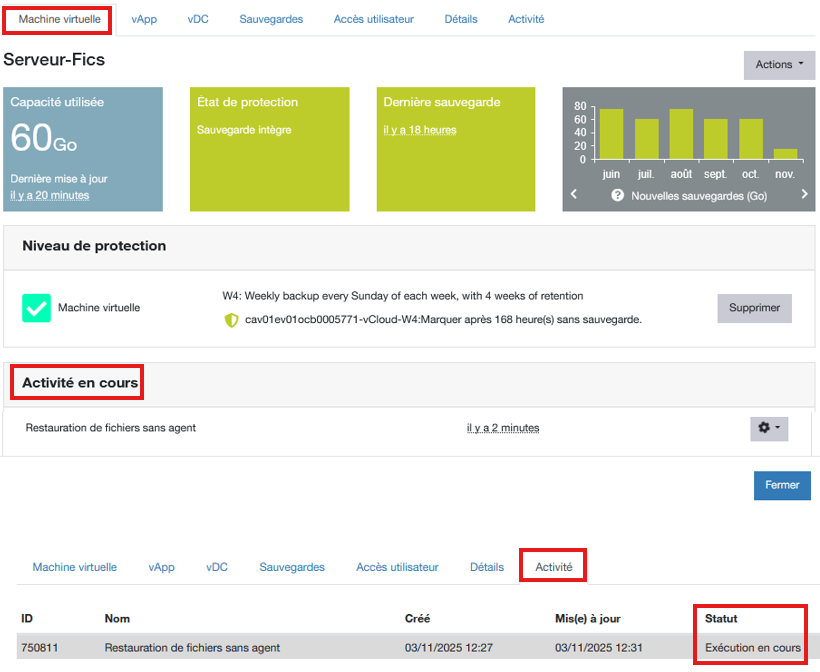Select the bottom Activité tab
The width and height of the screenshot is (820, 672).
pyautogui.click(x=554, y=567)
